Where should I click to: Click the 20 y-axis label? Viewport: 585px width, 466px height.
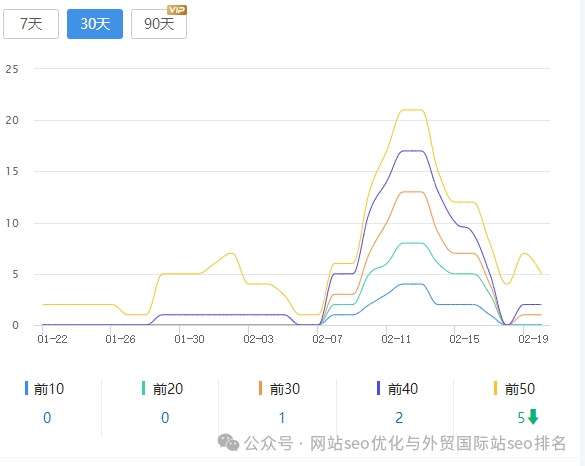coord(12,120)
